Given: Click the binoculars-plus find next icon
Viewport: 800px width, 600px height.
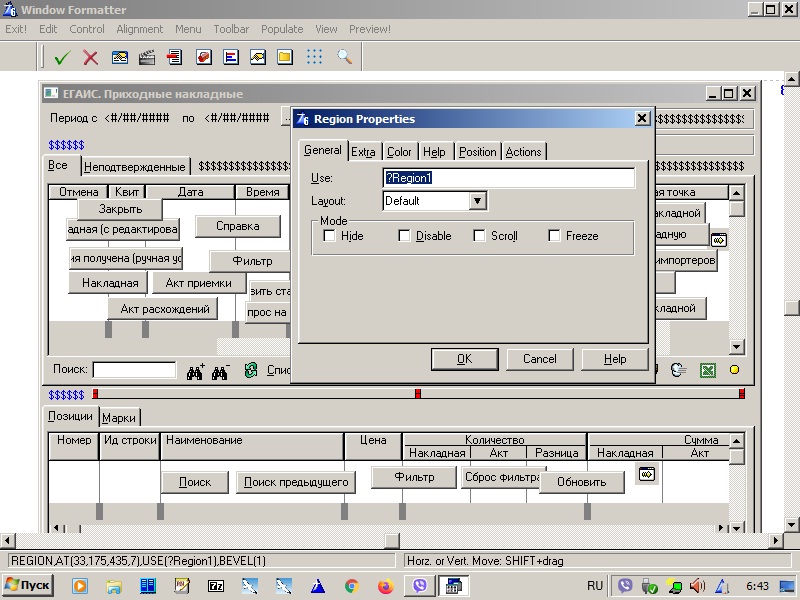Looking at the screenshot, I should (195, 371).
